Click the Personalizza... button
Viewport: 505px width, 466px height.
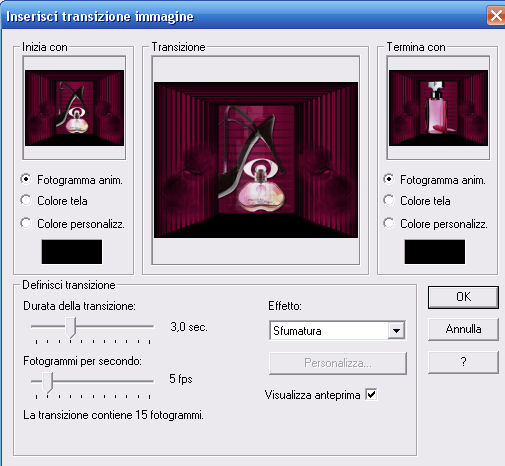coord(338,363)
